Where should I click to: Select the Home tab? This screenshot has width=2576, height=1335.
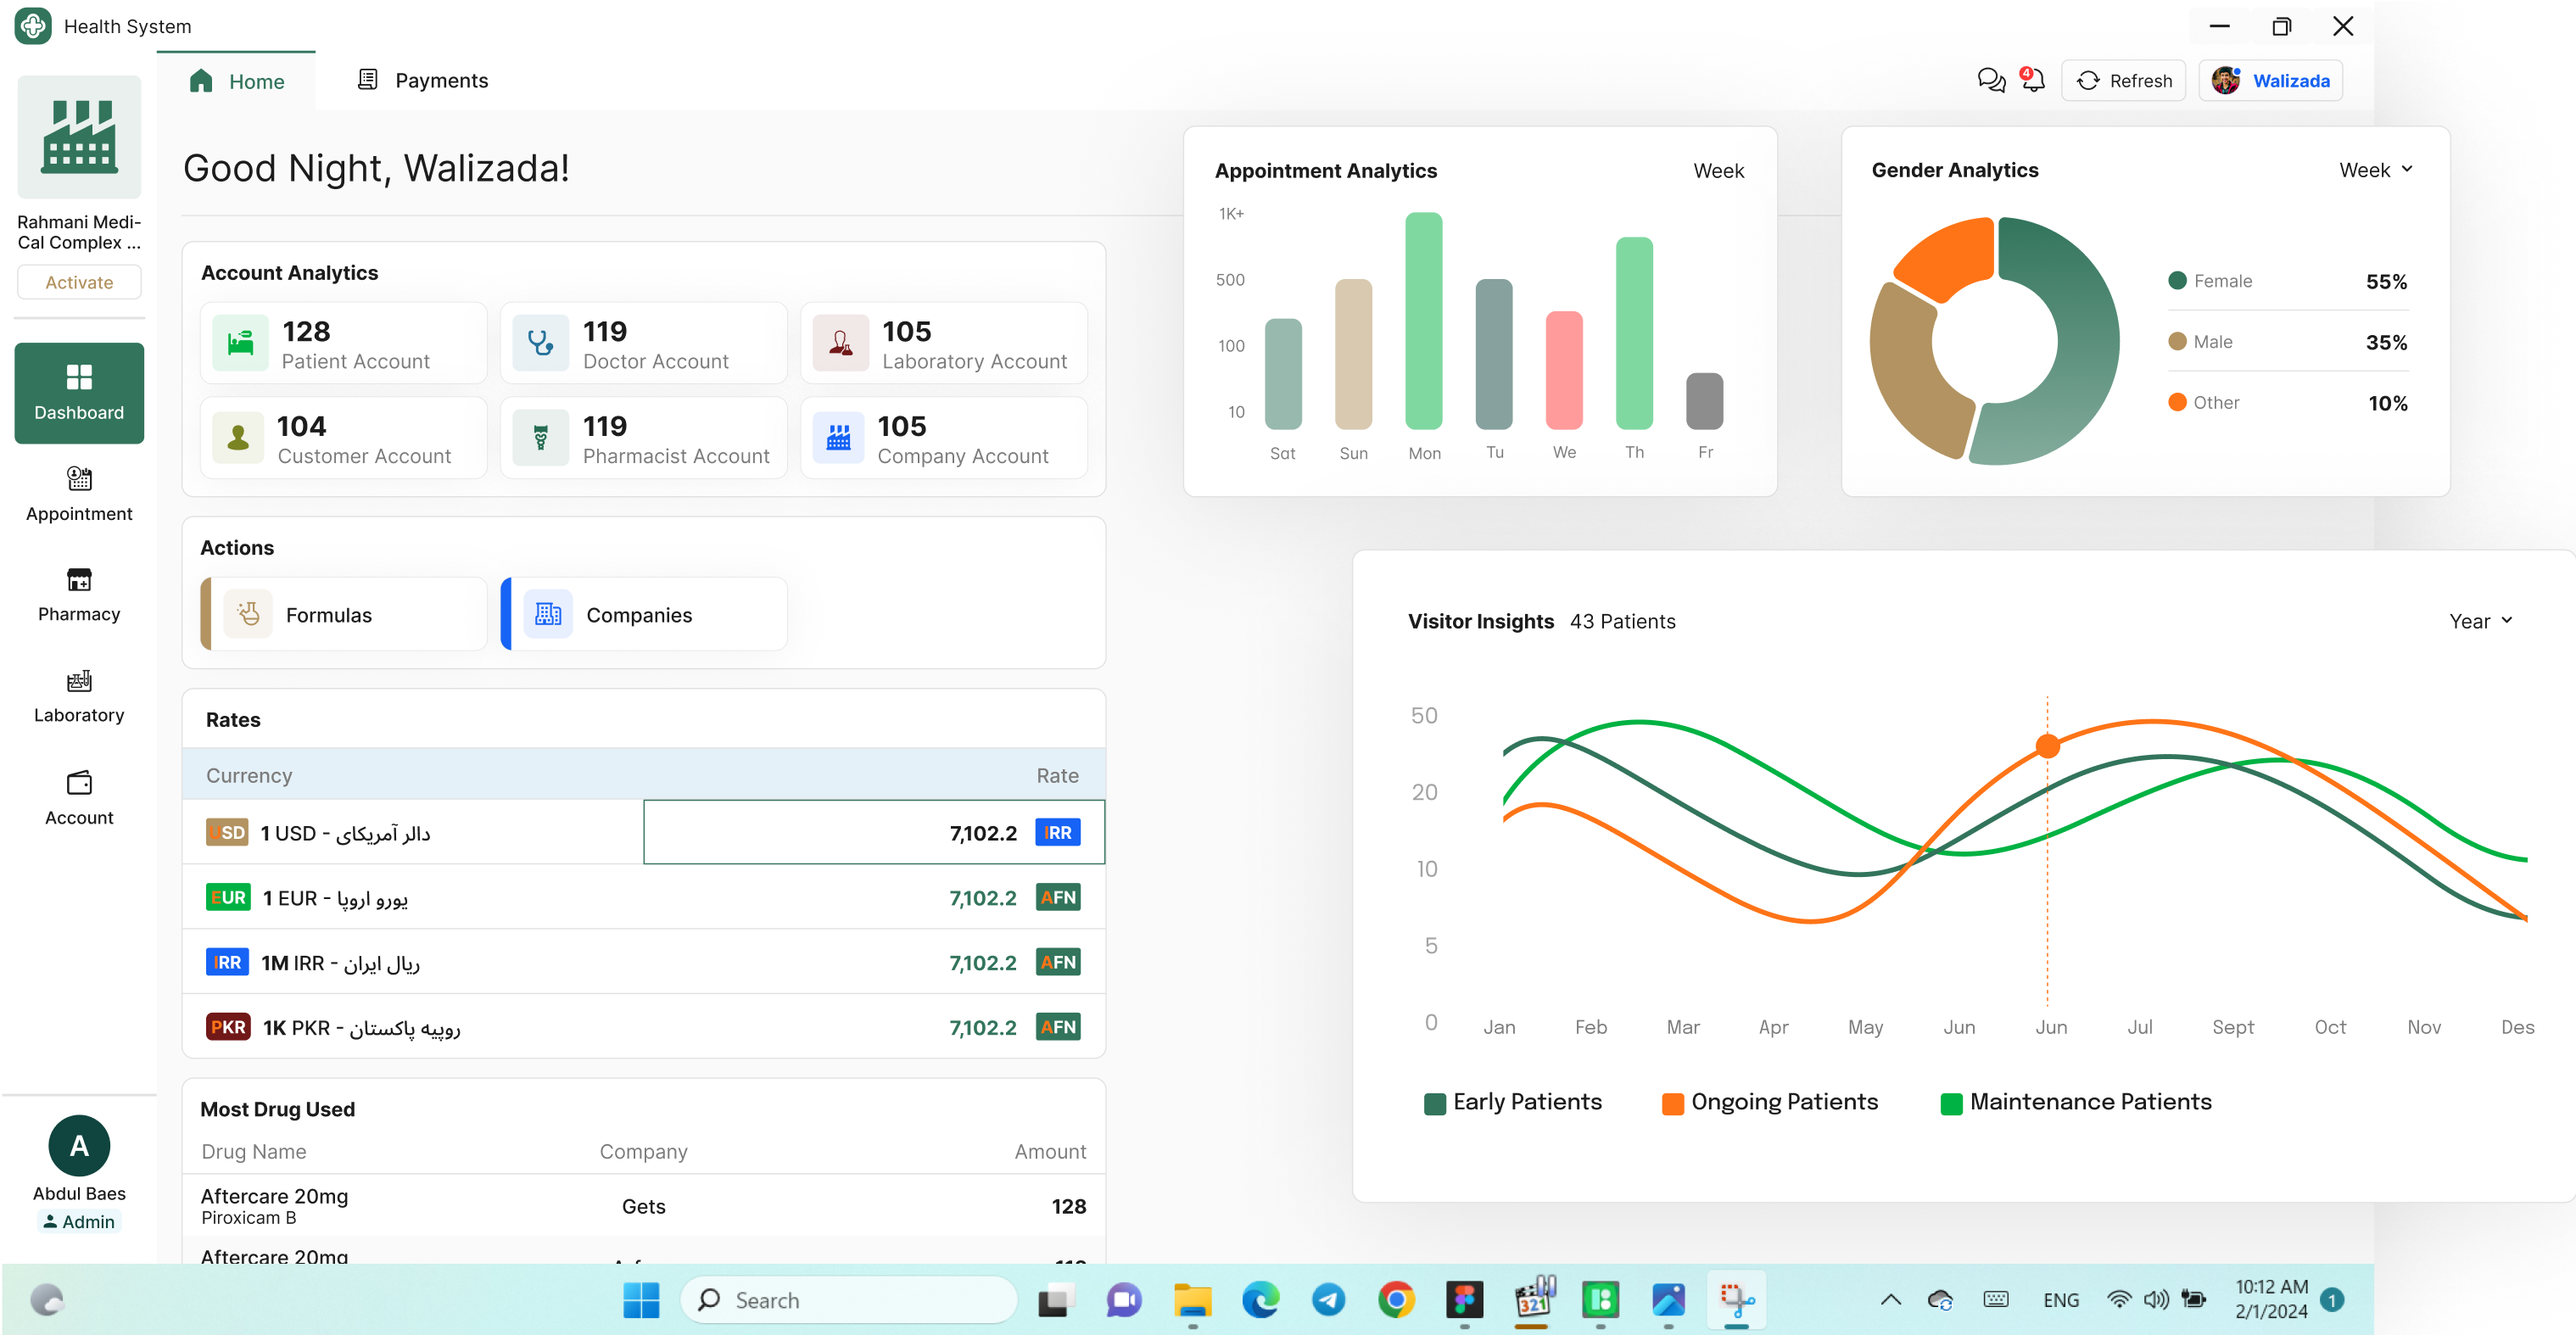point(237,81)
